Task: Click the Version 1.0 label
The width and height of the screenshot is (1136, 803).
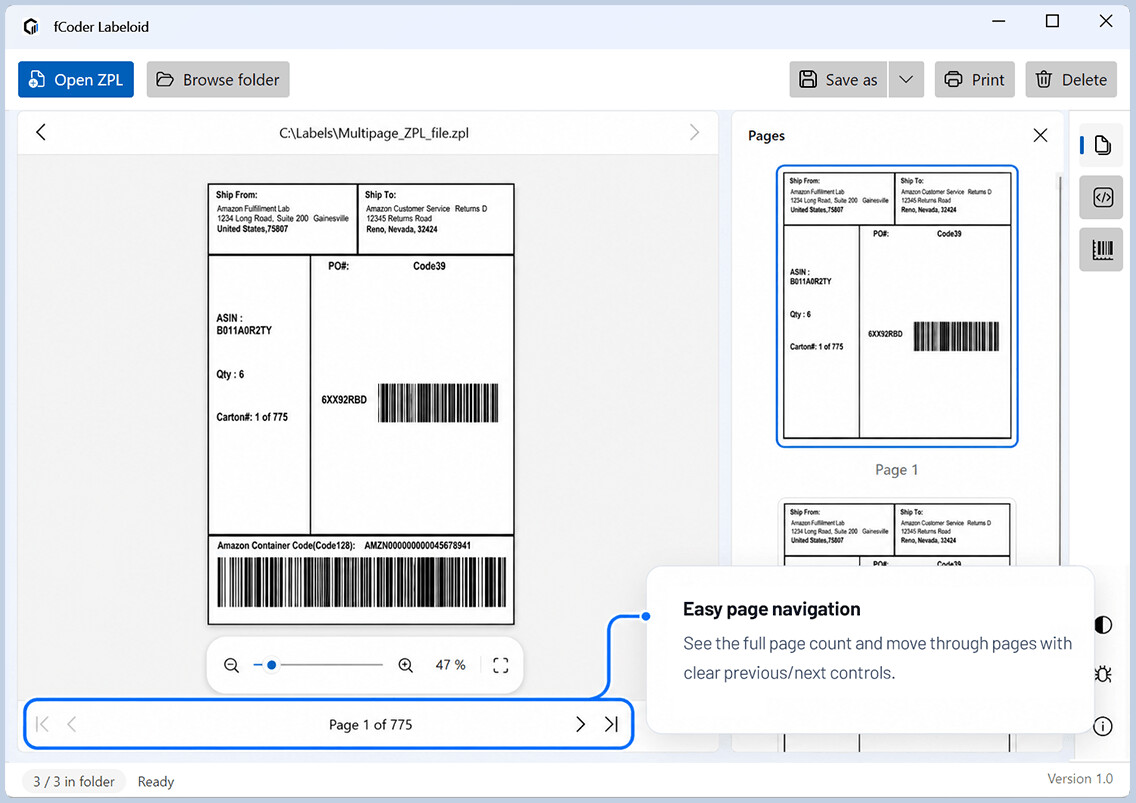Action: pos(1079,778)
